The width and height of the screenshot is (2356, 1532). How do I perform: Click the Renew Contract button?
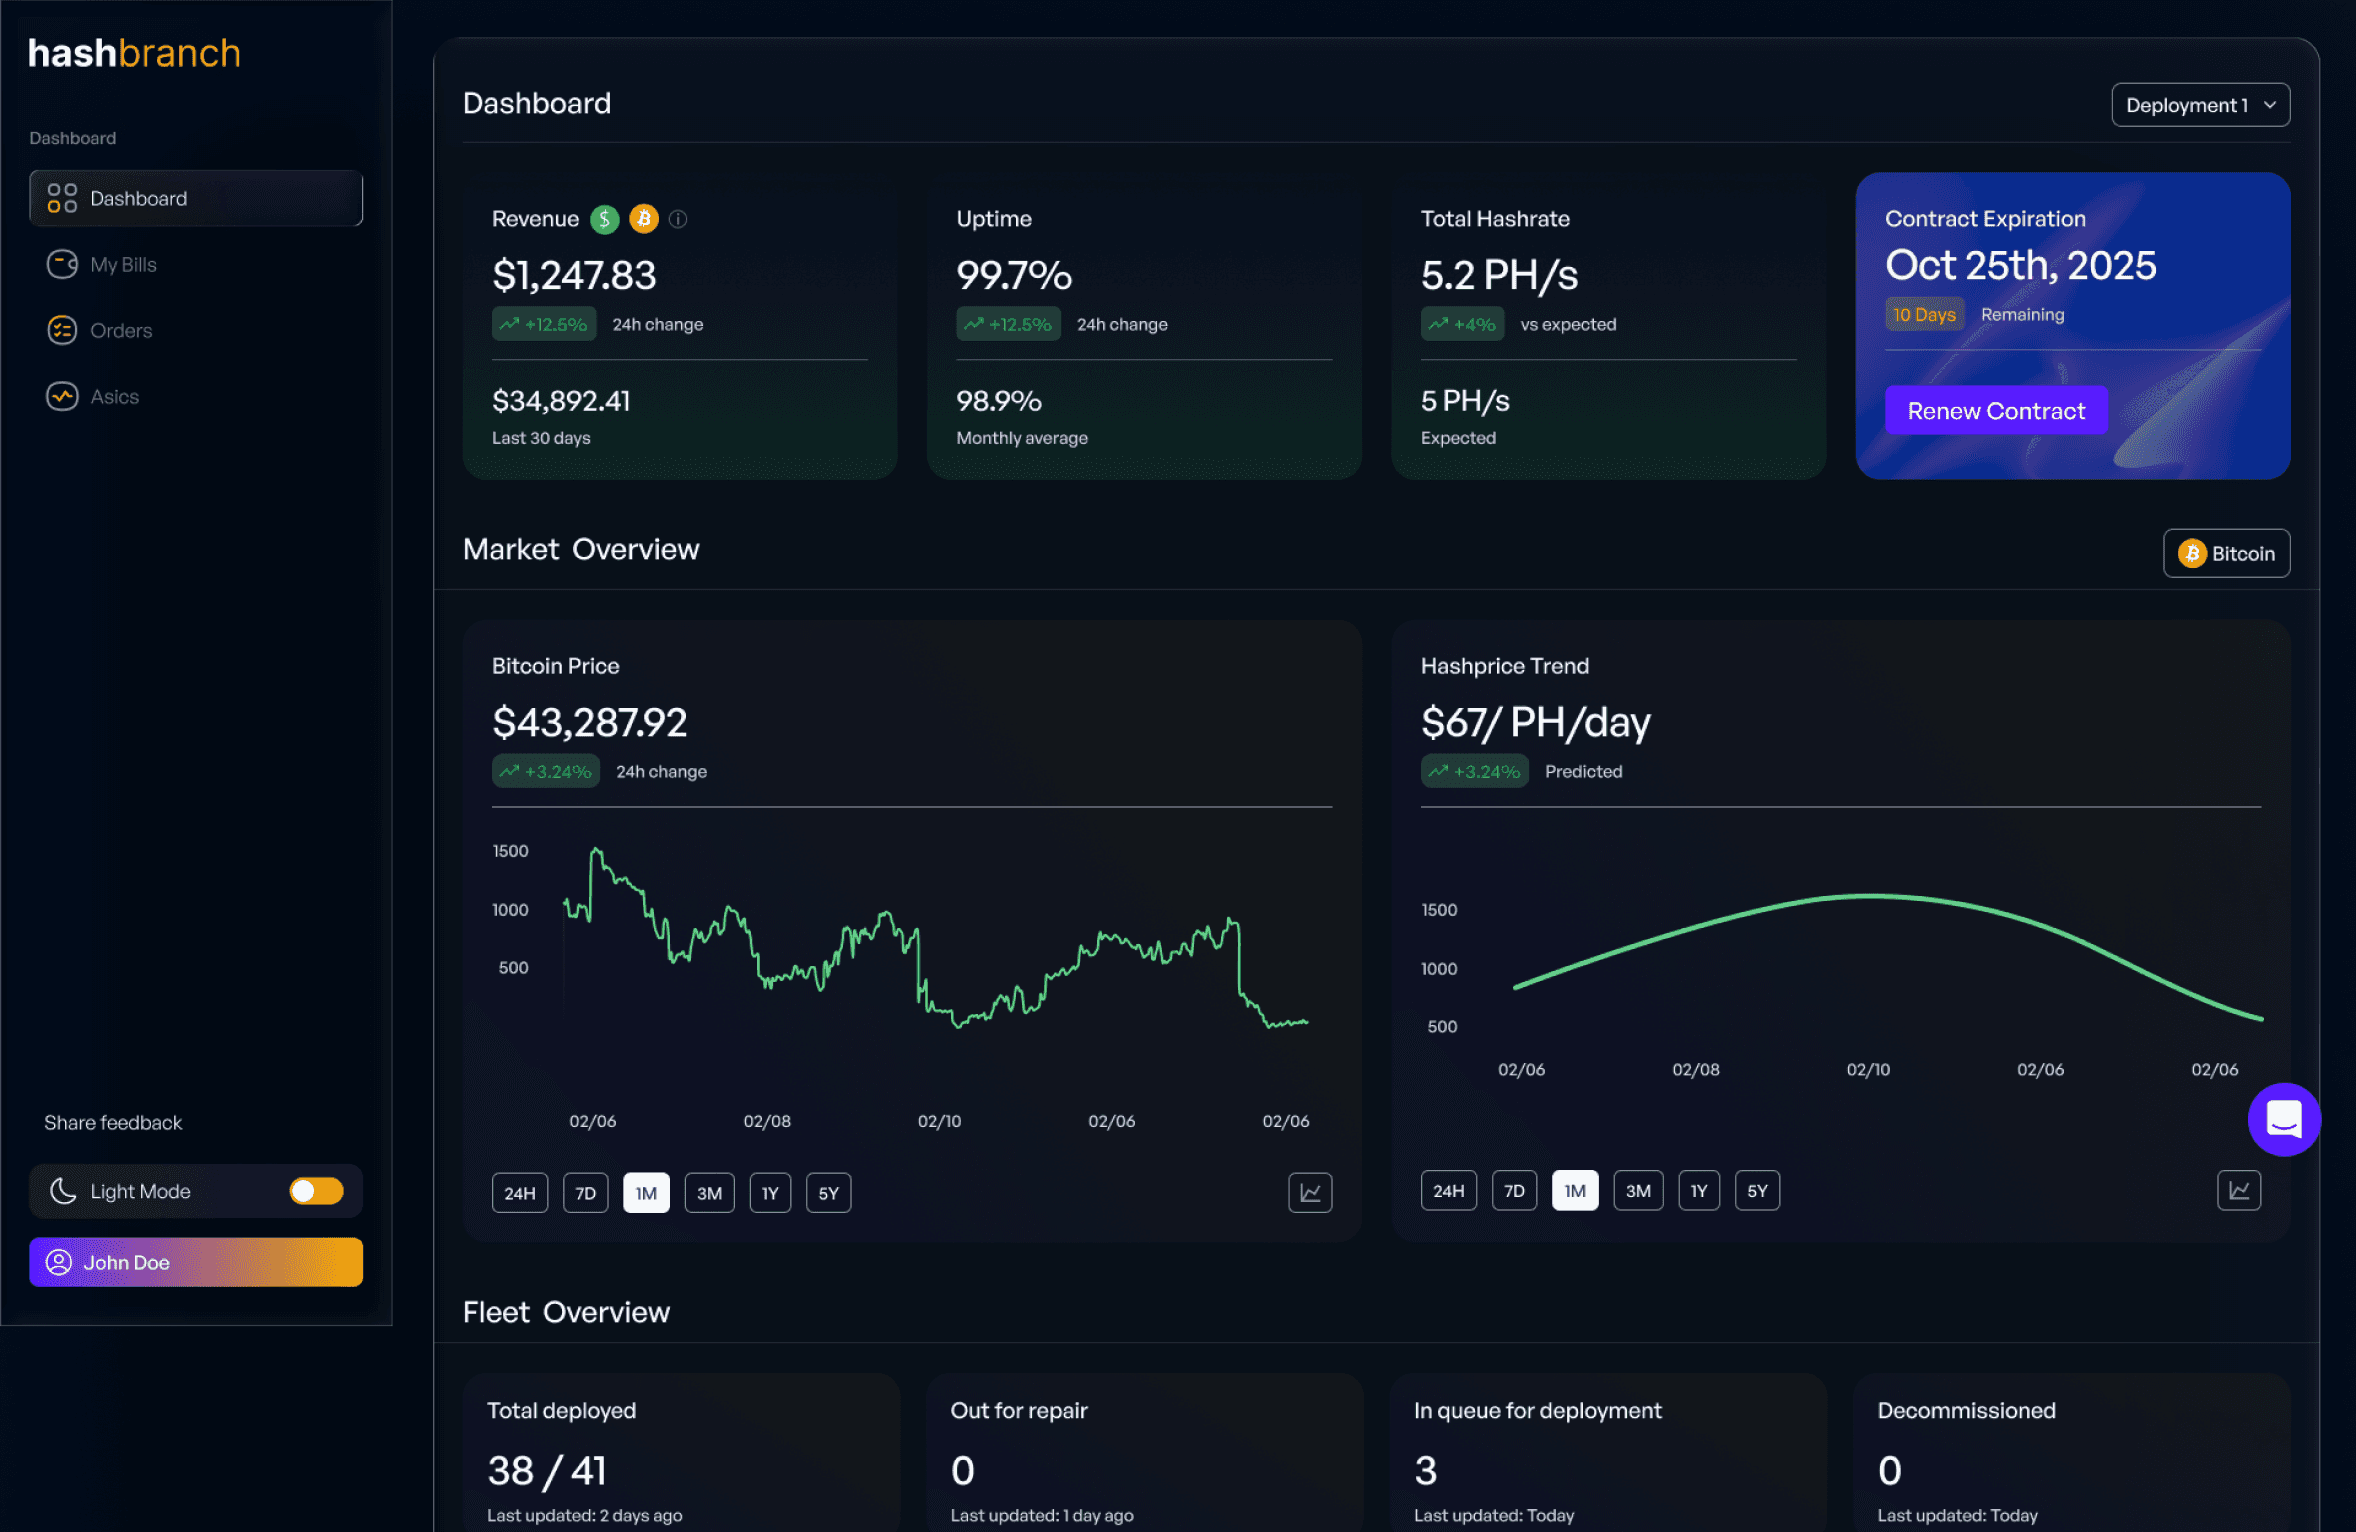[x=1995, y=411]
